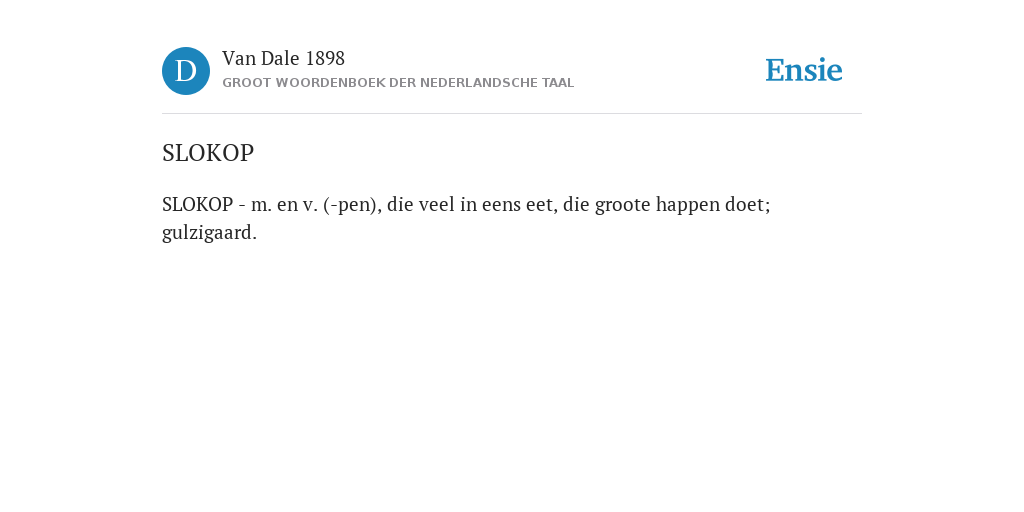Click the blue circular D icon
The width and height of the screenshot is (1024, 512).
click(x=186, y=71)
